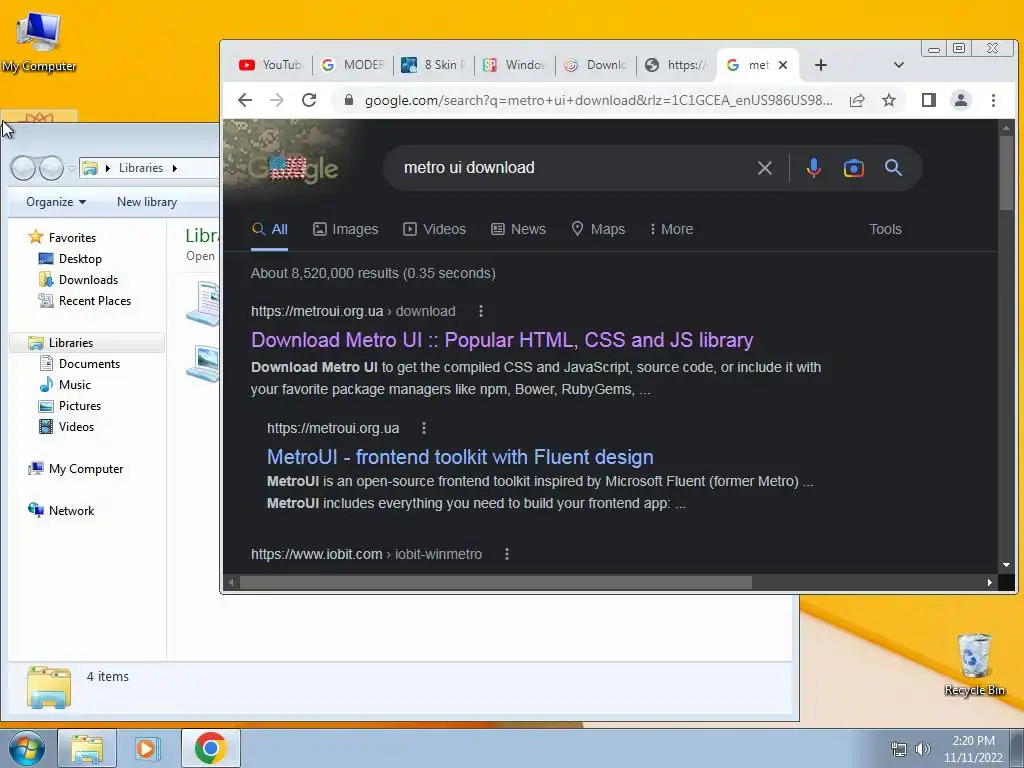This screenshot has width=1024, height=768.
Task: Select the Videos search filter
Action: 434,229
